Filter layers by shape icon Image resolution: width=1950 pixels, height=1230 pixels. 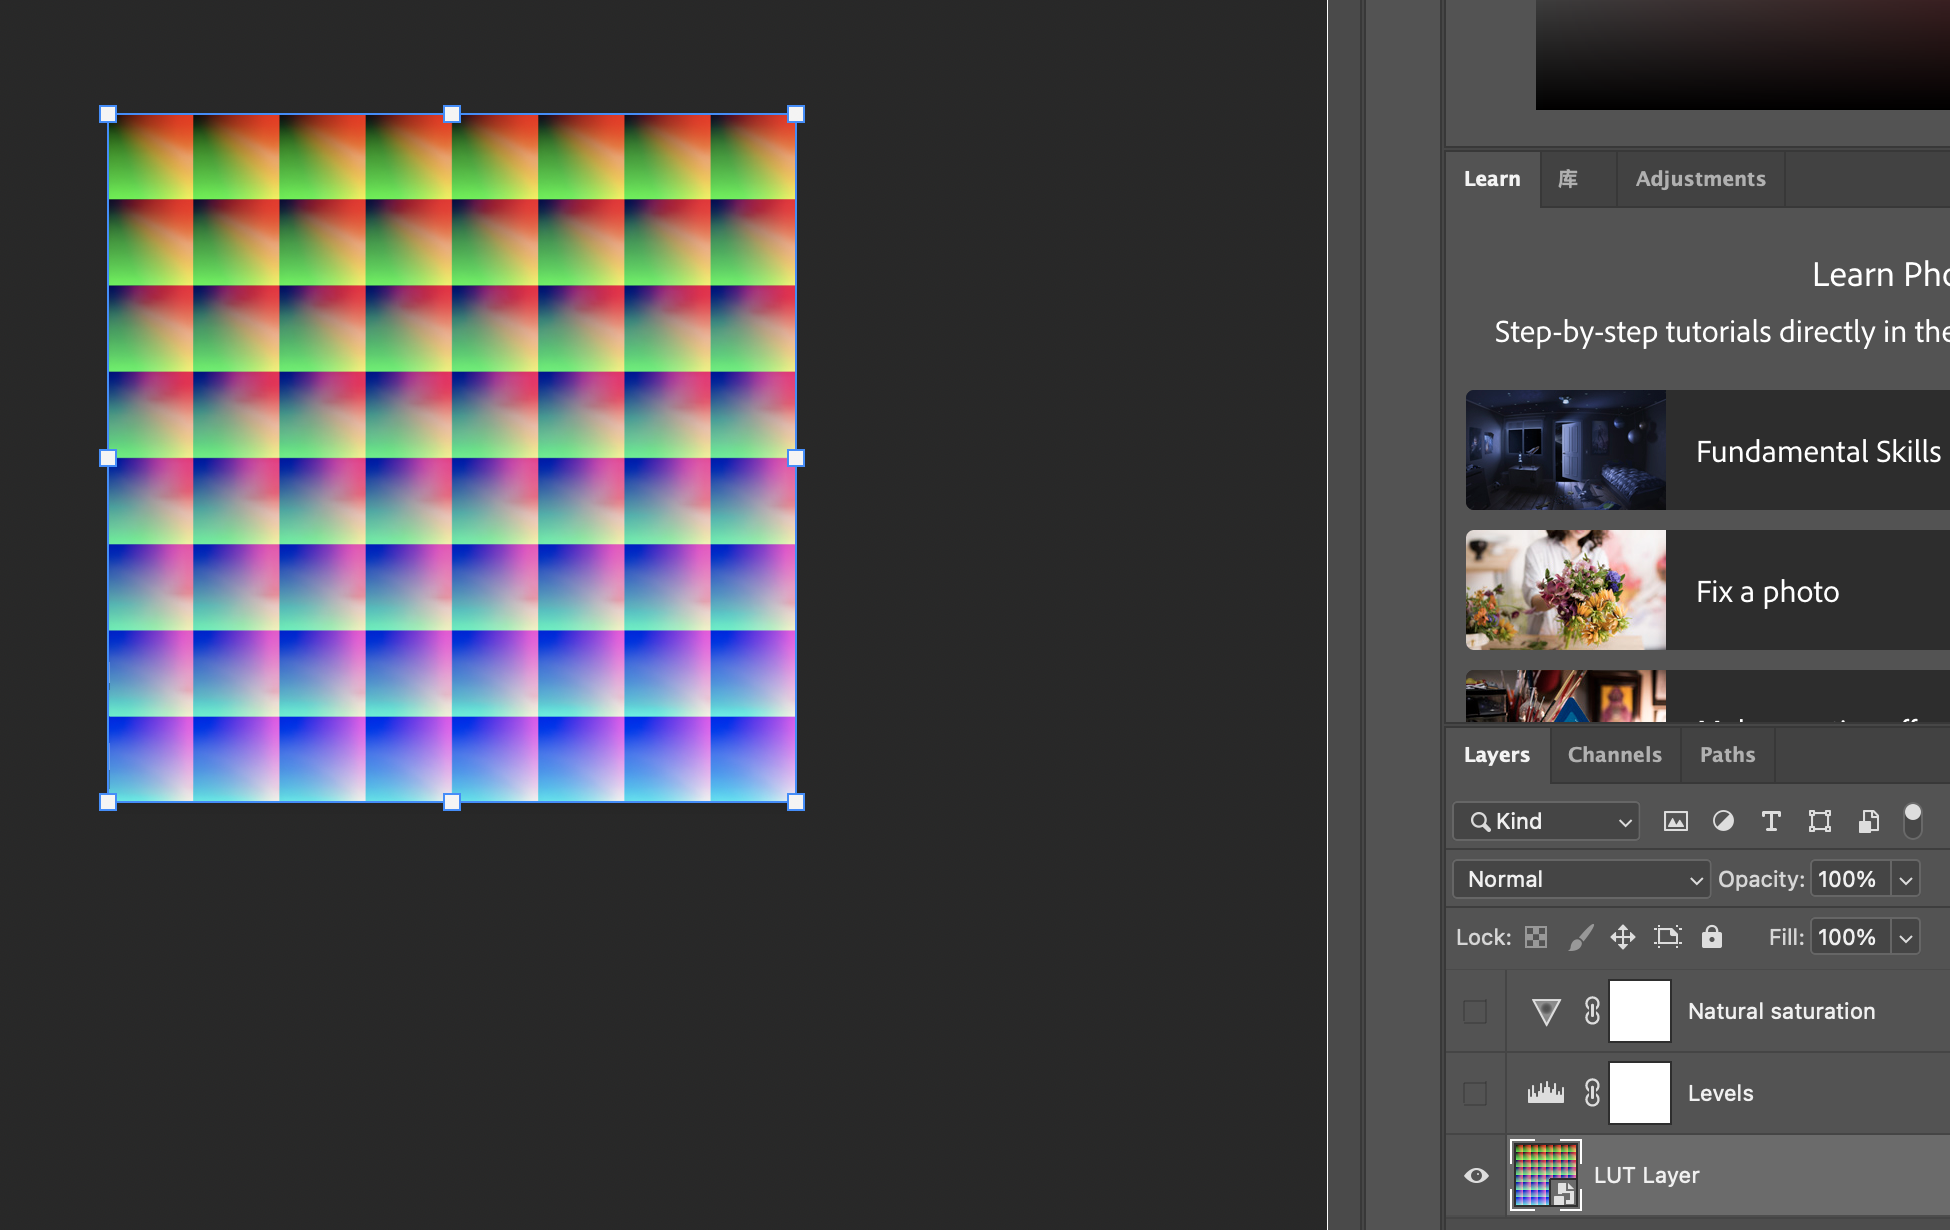(1820, 821)
